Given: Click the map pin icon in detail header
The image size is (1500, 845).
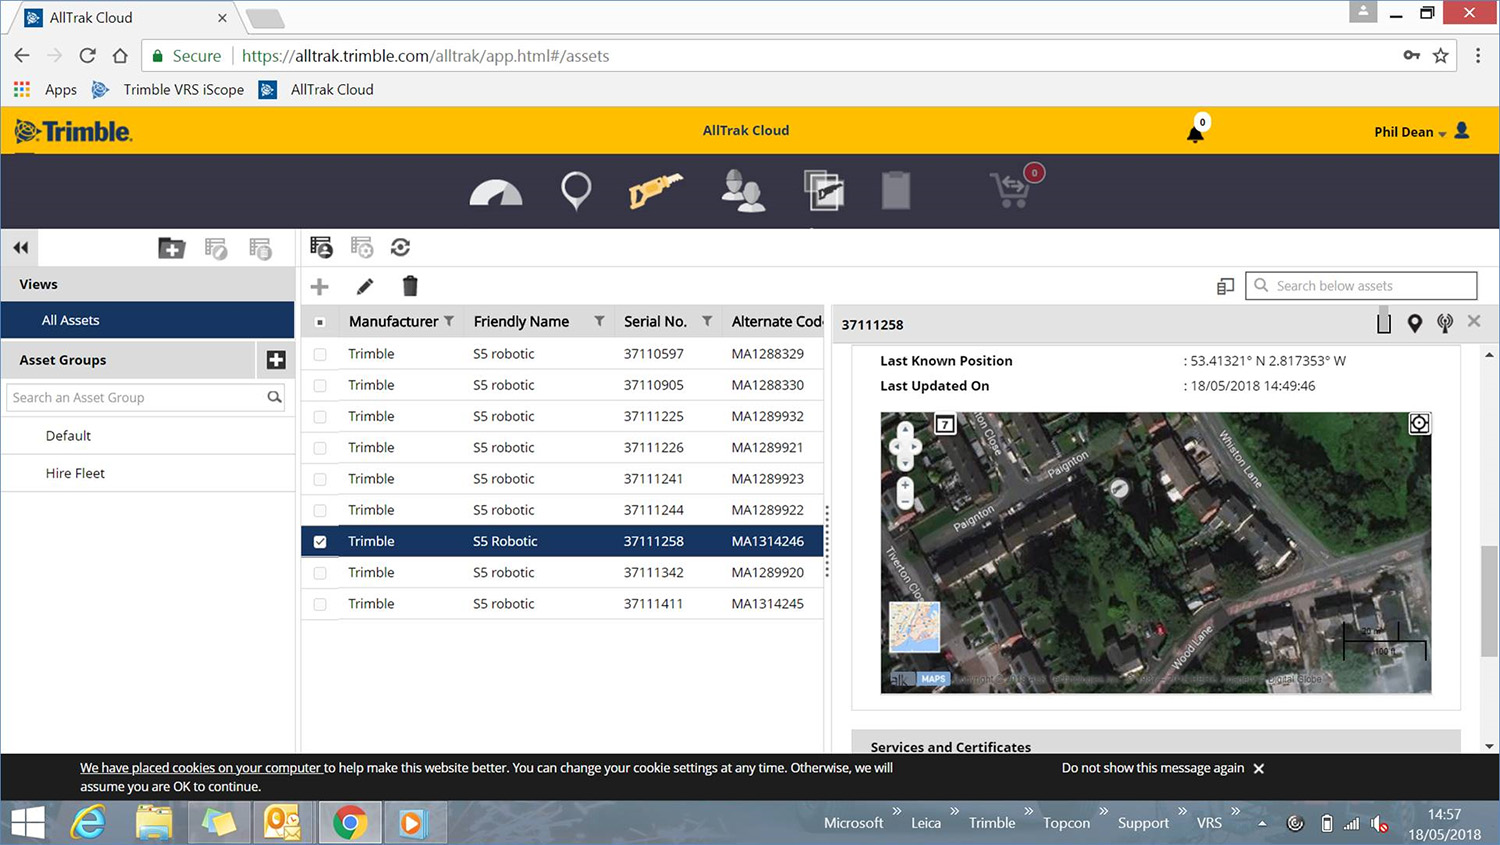Looking at the screenshot, I should [x=1415, y=323].
